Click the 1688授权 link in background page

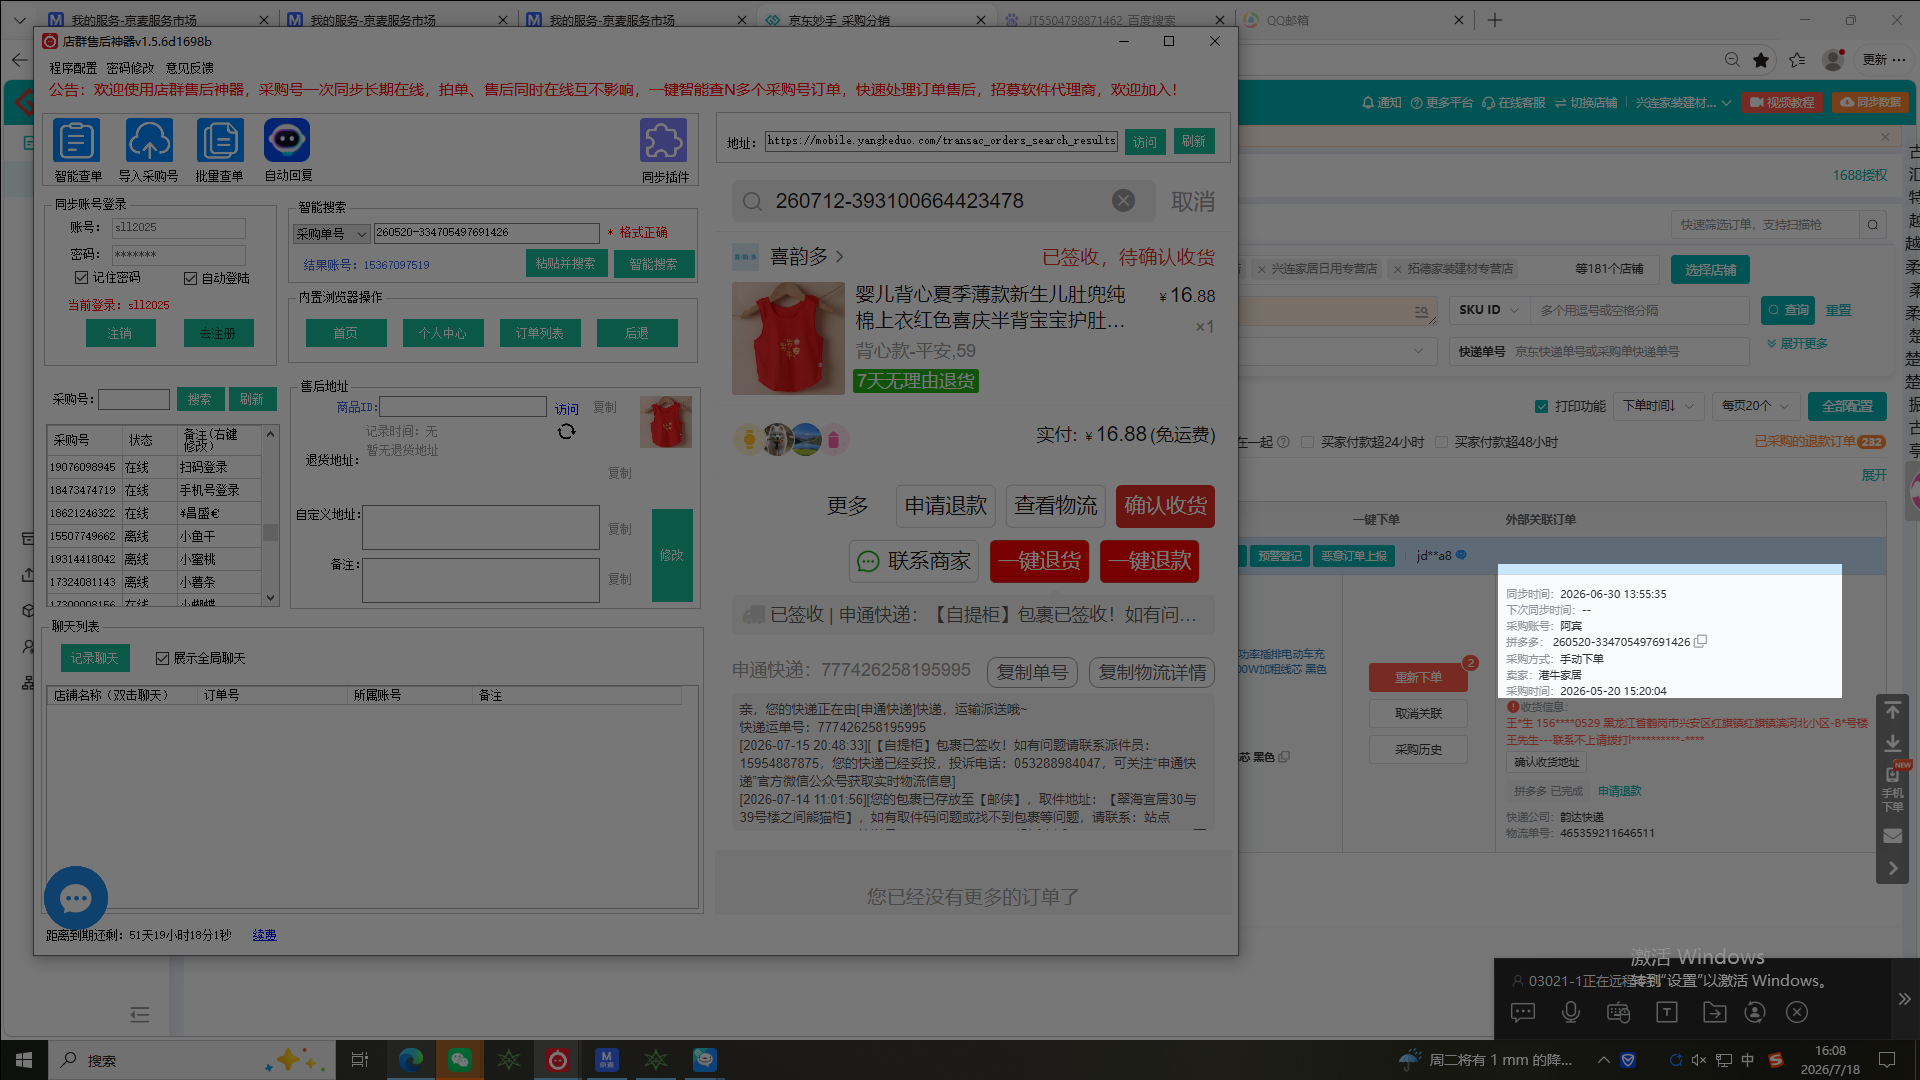pos(1860,175)
